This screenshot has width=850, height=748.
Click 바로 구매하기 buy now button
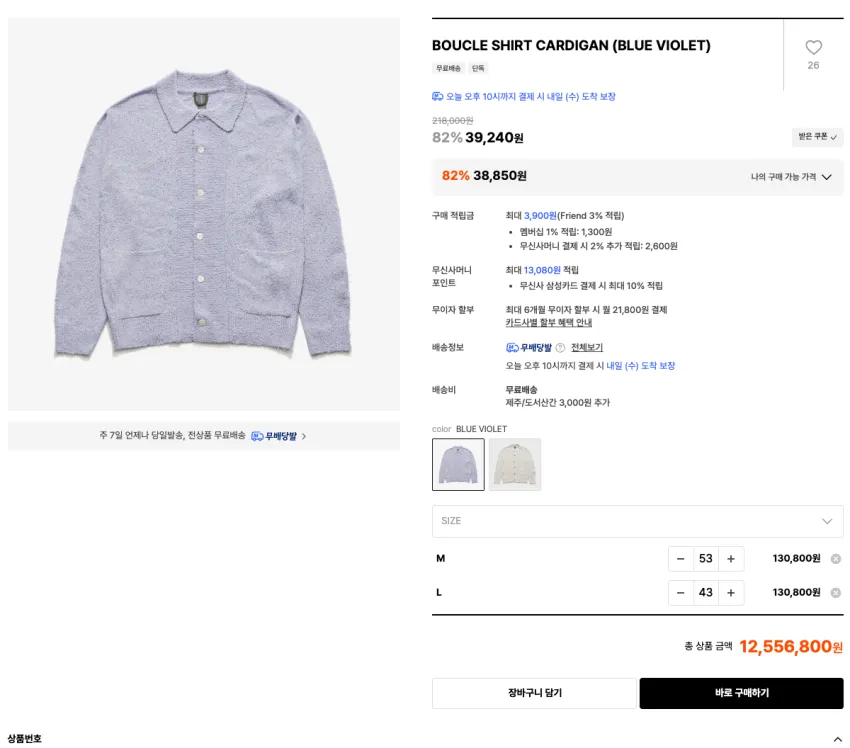[742, 693]
